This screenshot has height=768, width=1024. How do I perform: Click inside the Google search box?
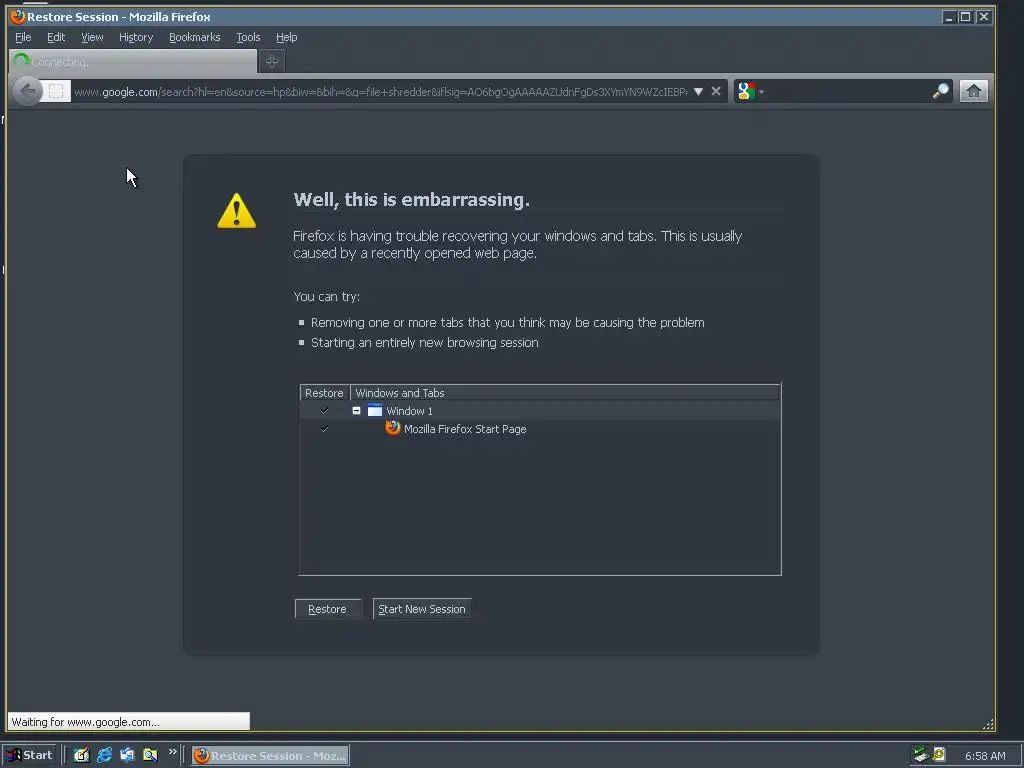pyautogui.click(x=847, y=91)
